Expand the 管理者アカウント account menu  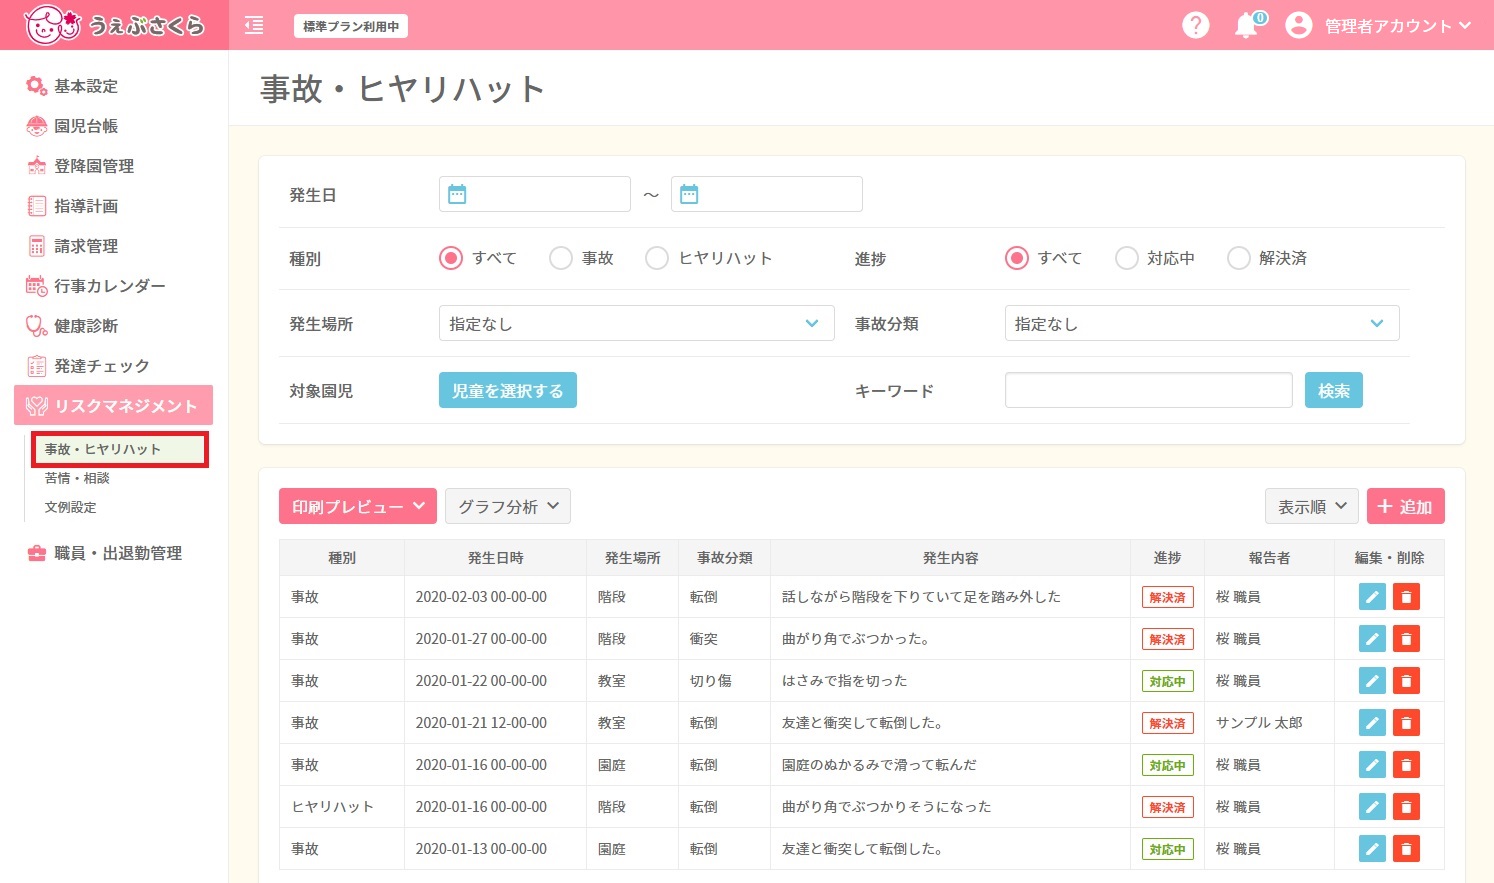pos(1398,26)
